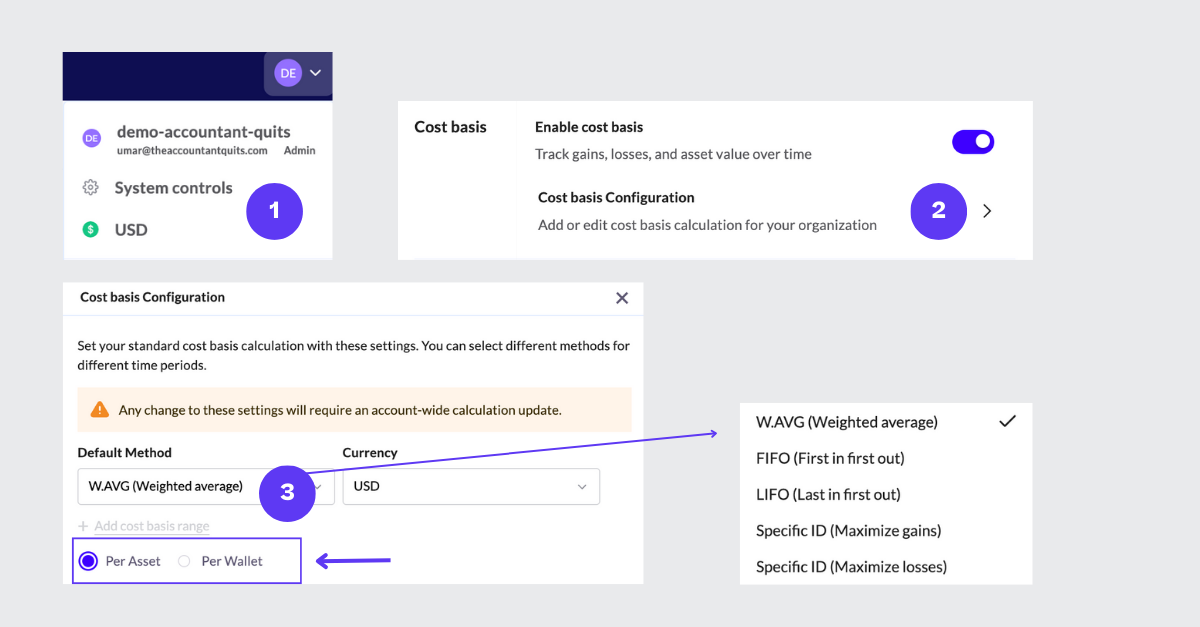Select the Per Wallet radio button
The width and height of the screenshot is (1200, 627).
(184, 561)
